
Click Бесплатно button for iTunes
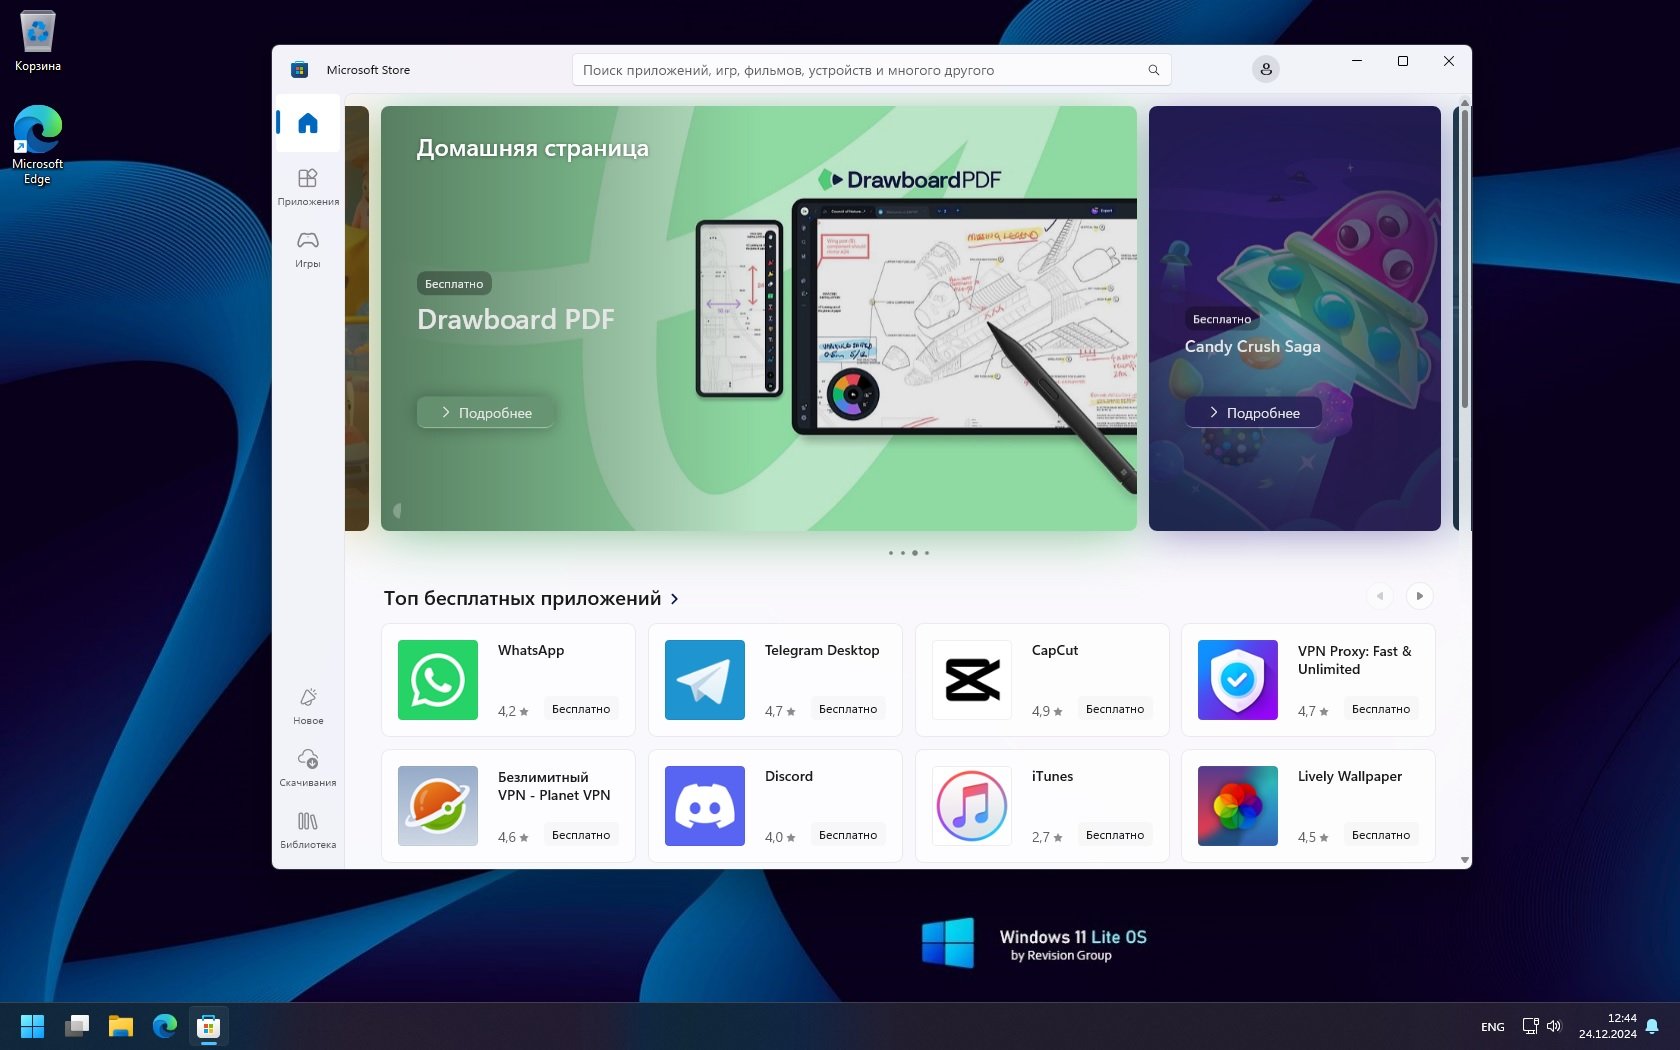pos(1115,835)
